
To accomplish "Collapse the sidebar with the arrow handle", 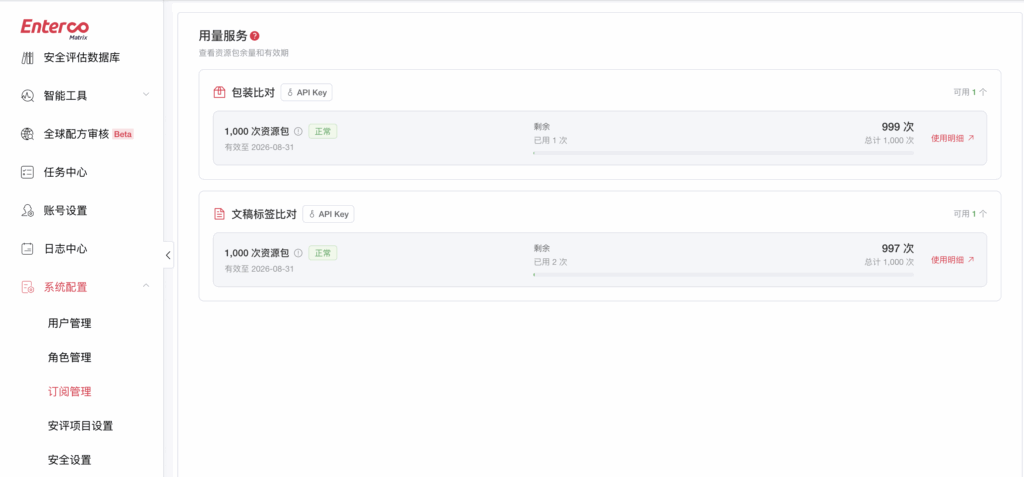I will pos(168,255).
